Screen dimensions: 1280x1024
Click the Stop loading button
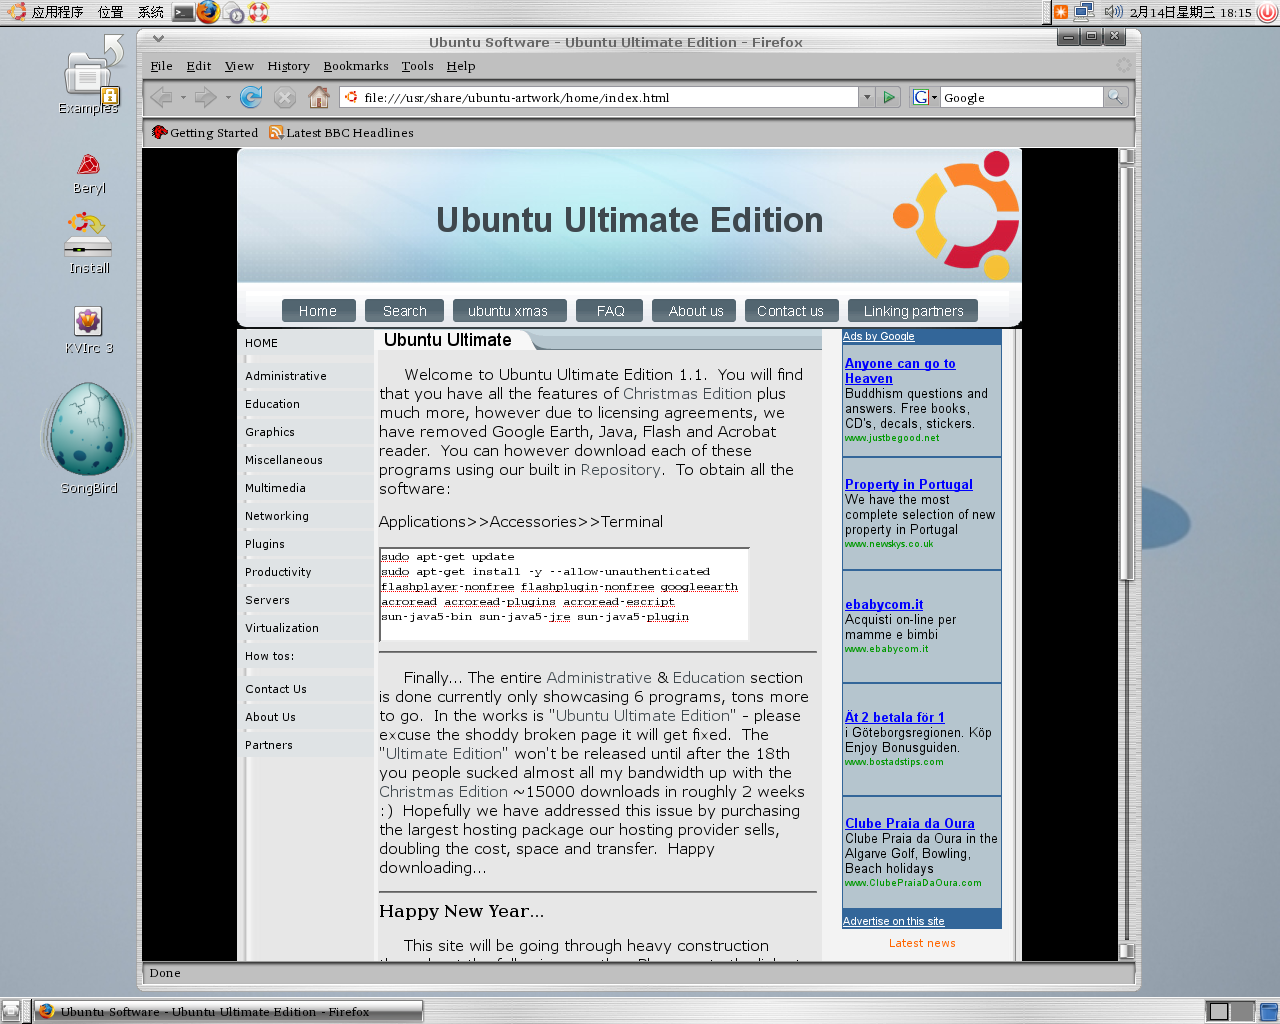coord(285,97)
